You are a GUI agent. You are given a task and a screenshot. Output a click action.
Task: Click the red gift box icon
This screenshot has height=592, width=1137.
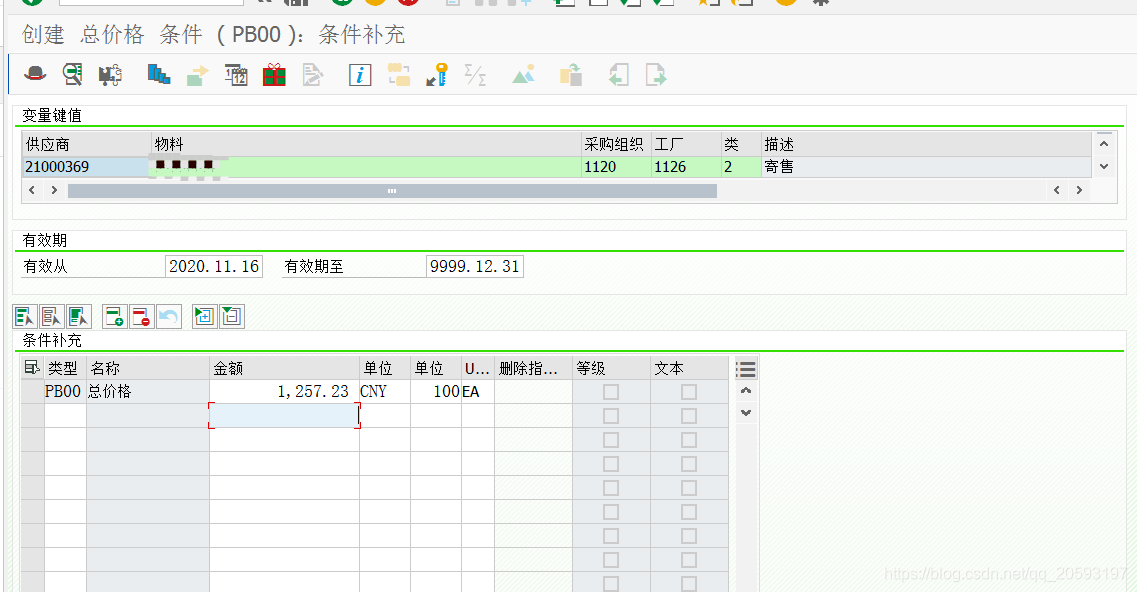coord(274,75)
